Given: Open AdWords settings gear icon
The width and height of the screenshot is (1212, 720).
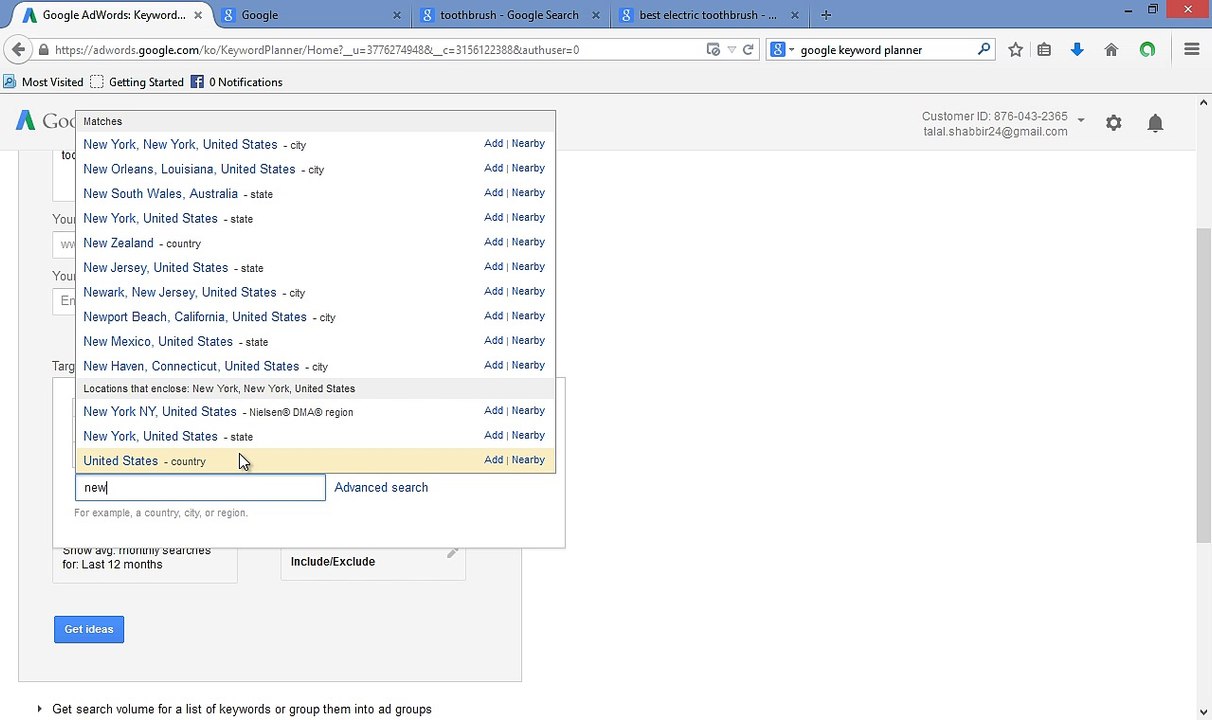Looking at the screenshot, I should (1113, 123).
